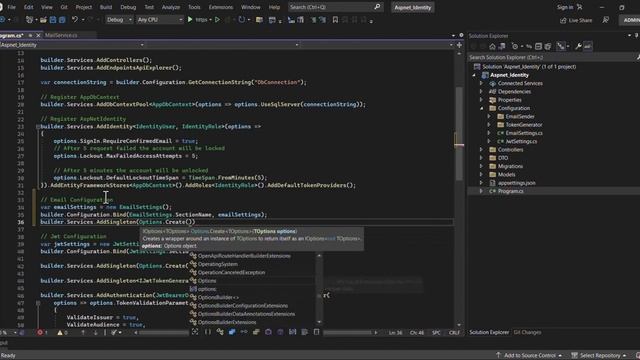Click the Hot Reload icon in toolbar

[x=242, y=20]
